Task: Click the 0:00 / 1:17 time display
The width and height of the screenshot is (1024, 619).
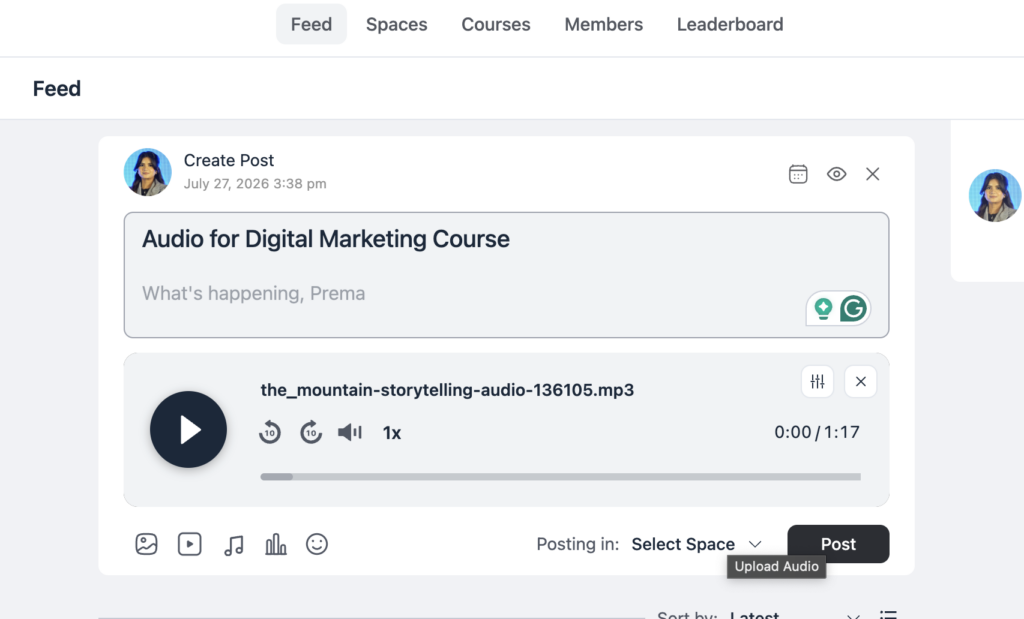Action: point(817,432)
